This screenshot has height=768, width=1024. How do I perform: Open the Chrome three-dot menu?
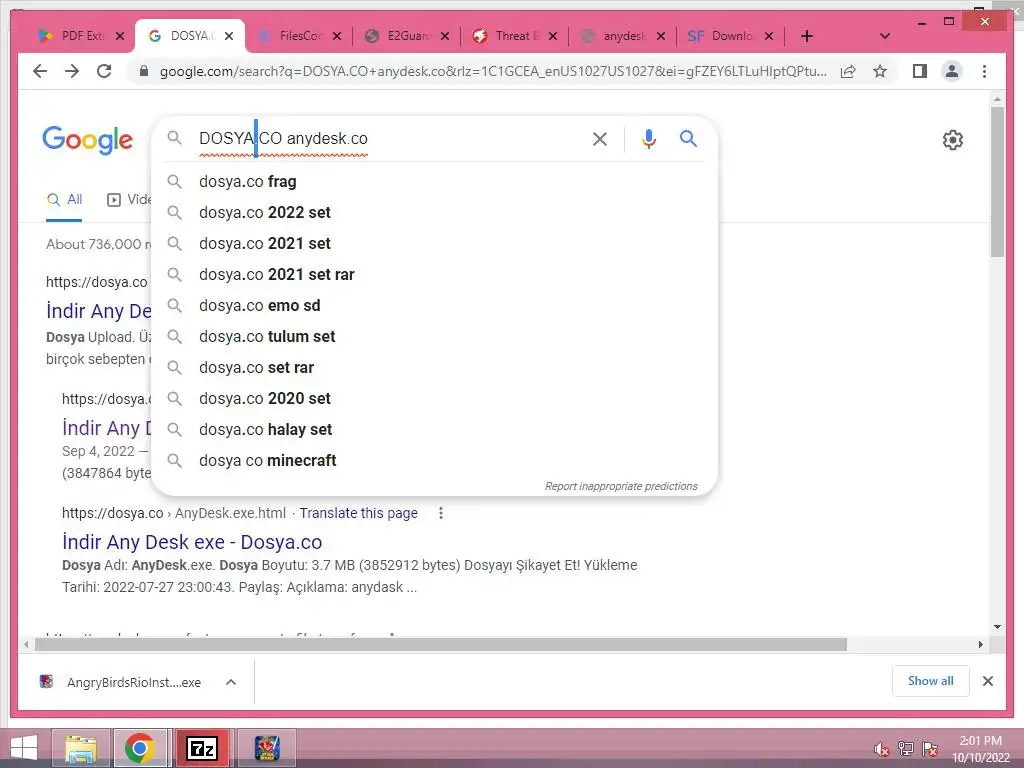click(984, 71)
